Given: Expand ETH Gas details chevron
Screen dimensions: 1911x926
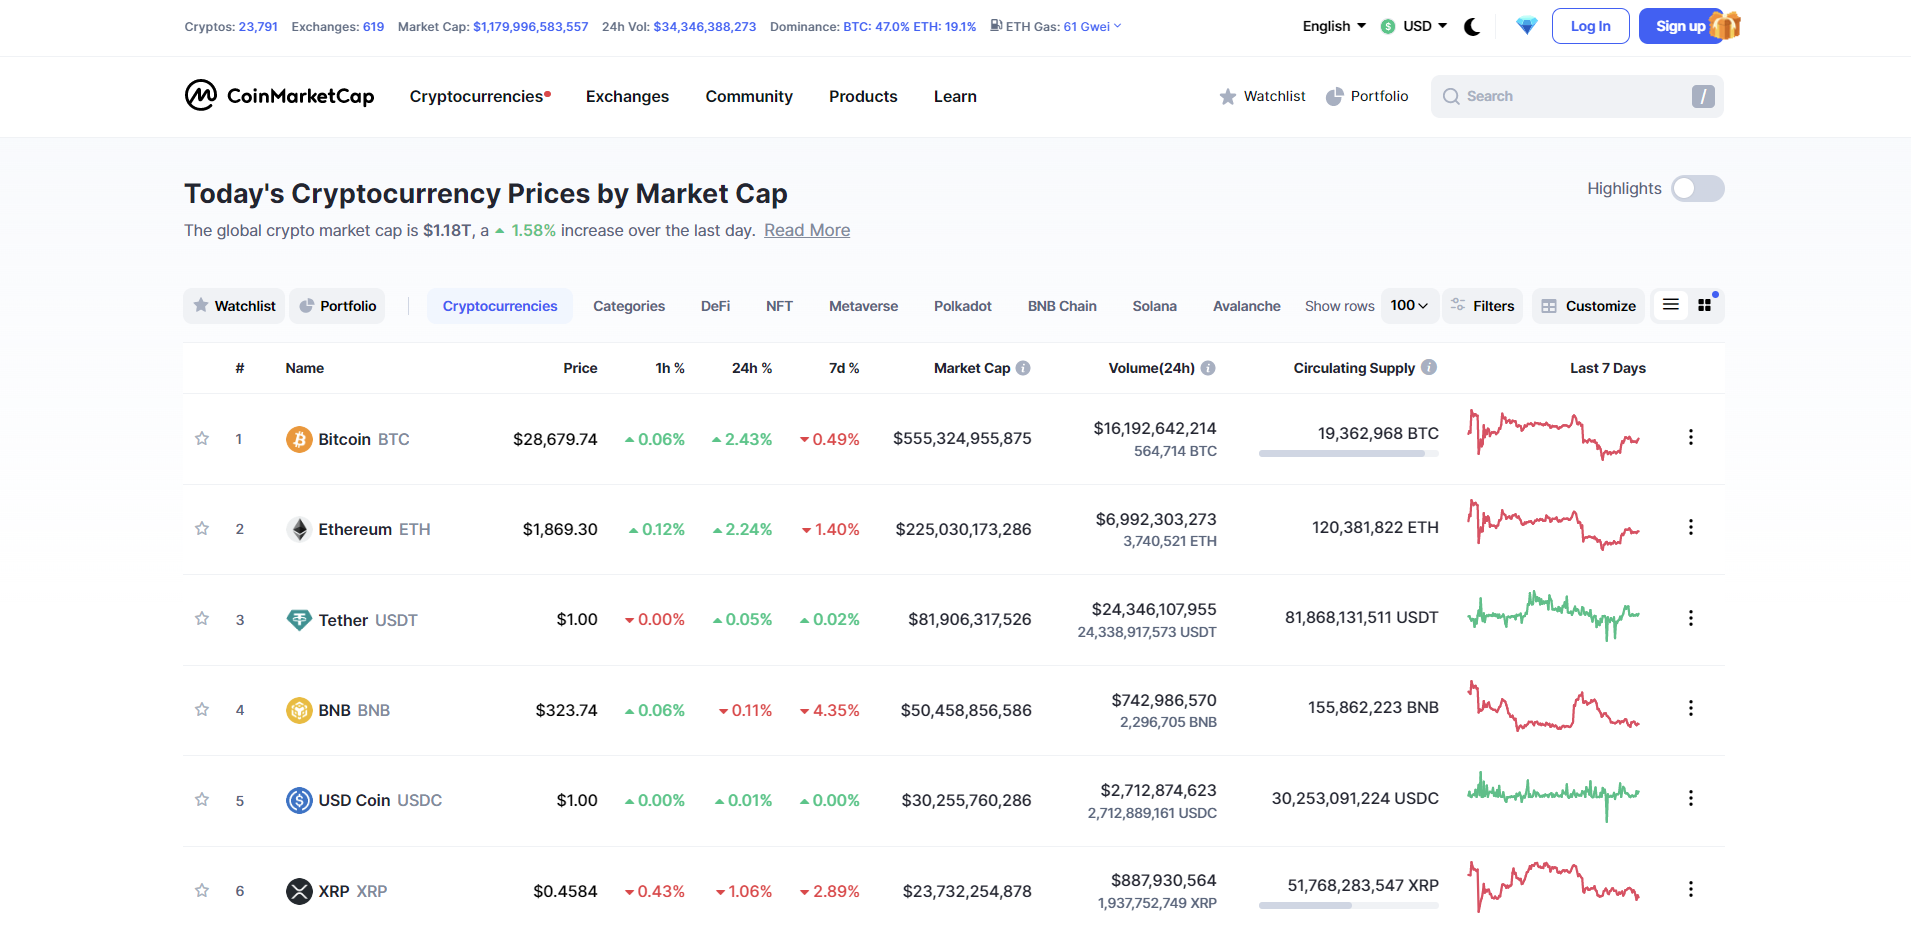Looking at the screenshot, I should pyautogui.click(x=1117, y=26).
